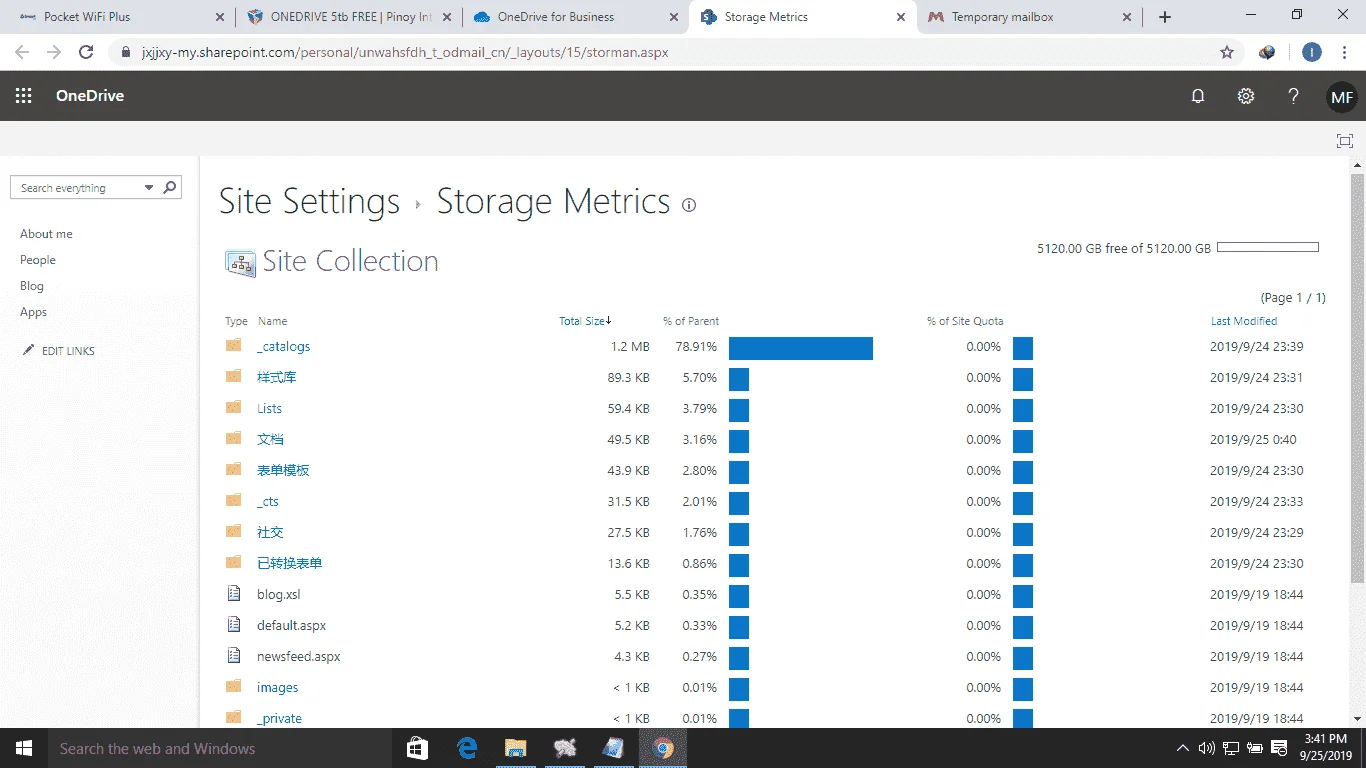Open the help question mark icon
Viewport: 1366px width, 768px height.
(x=1293, y=96)
